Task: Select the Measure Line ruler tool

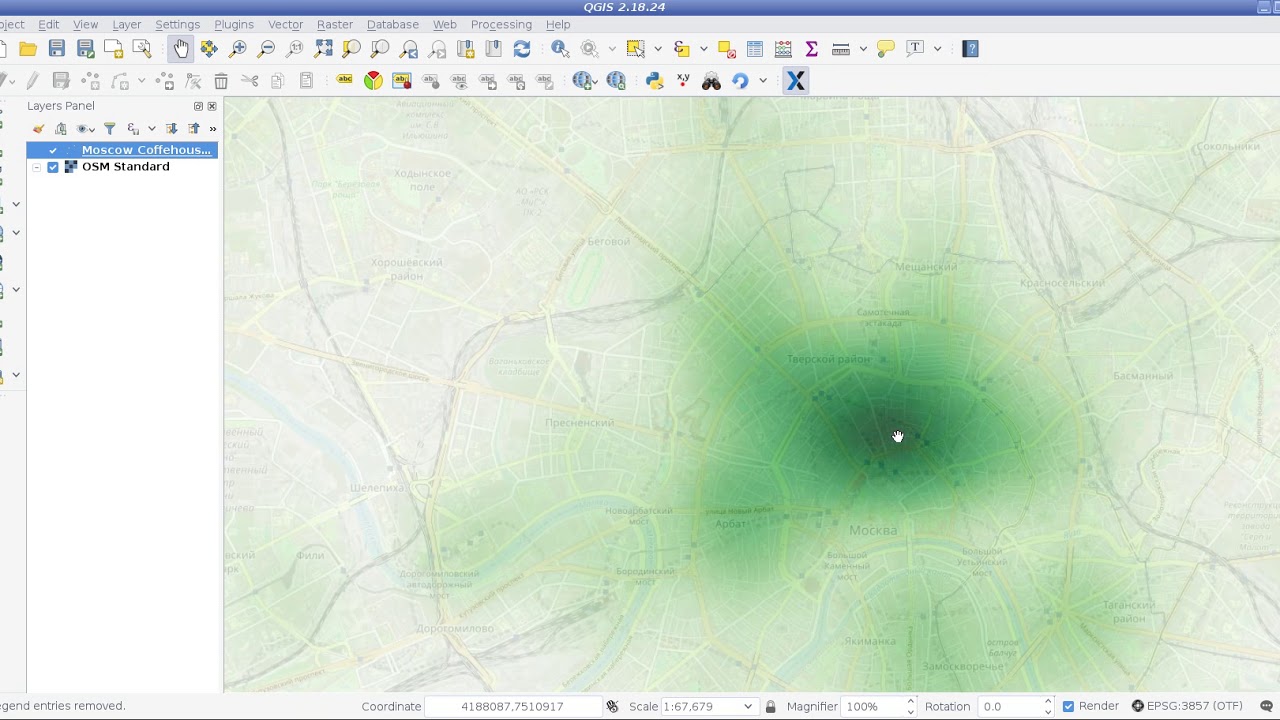Action: (840, 48)
